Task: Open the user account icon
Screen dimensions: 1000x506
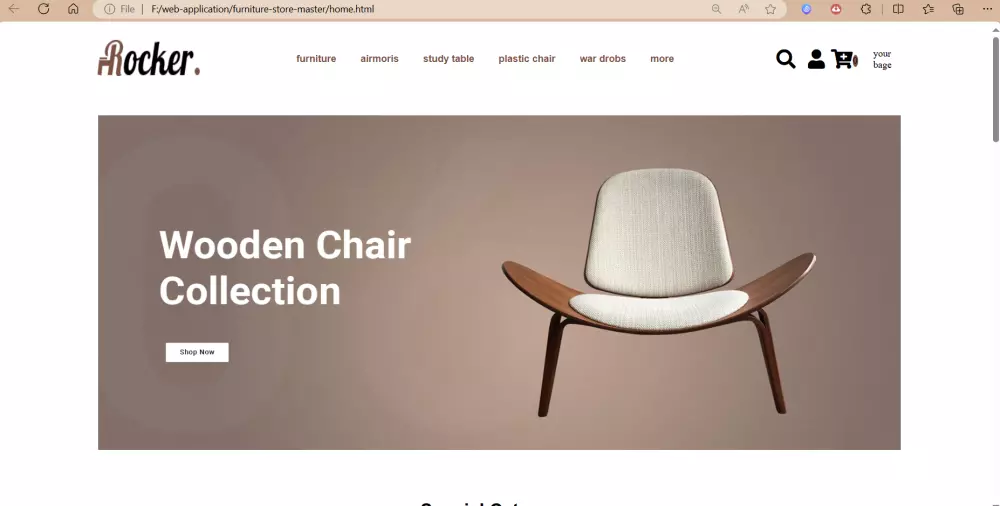Action: point(816,59)
